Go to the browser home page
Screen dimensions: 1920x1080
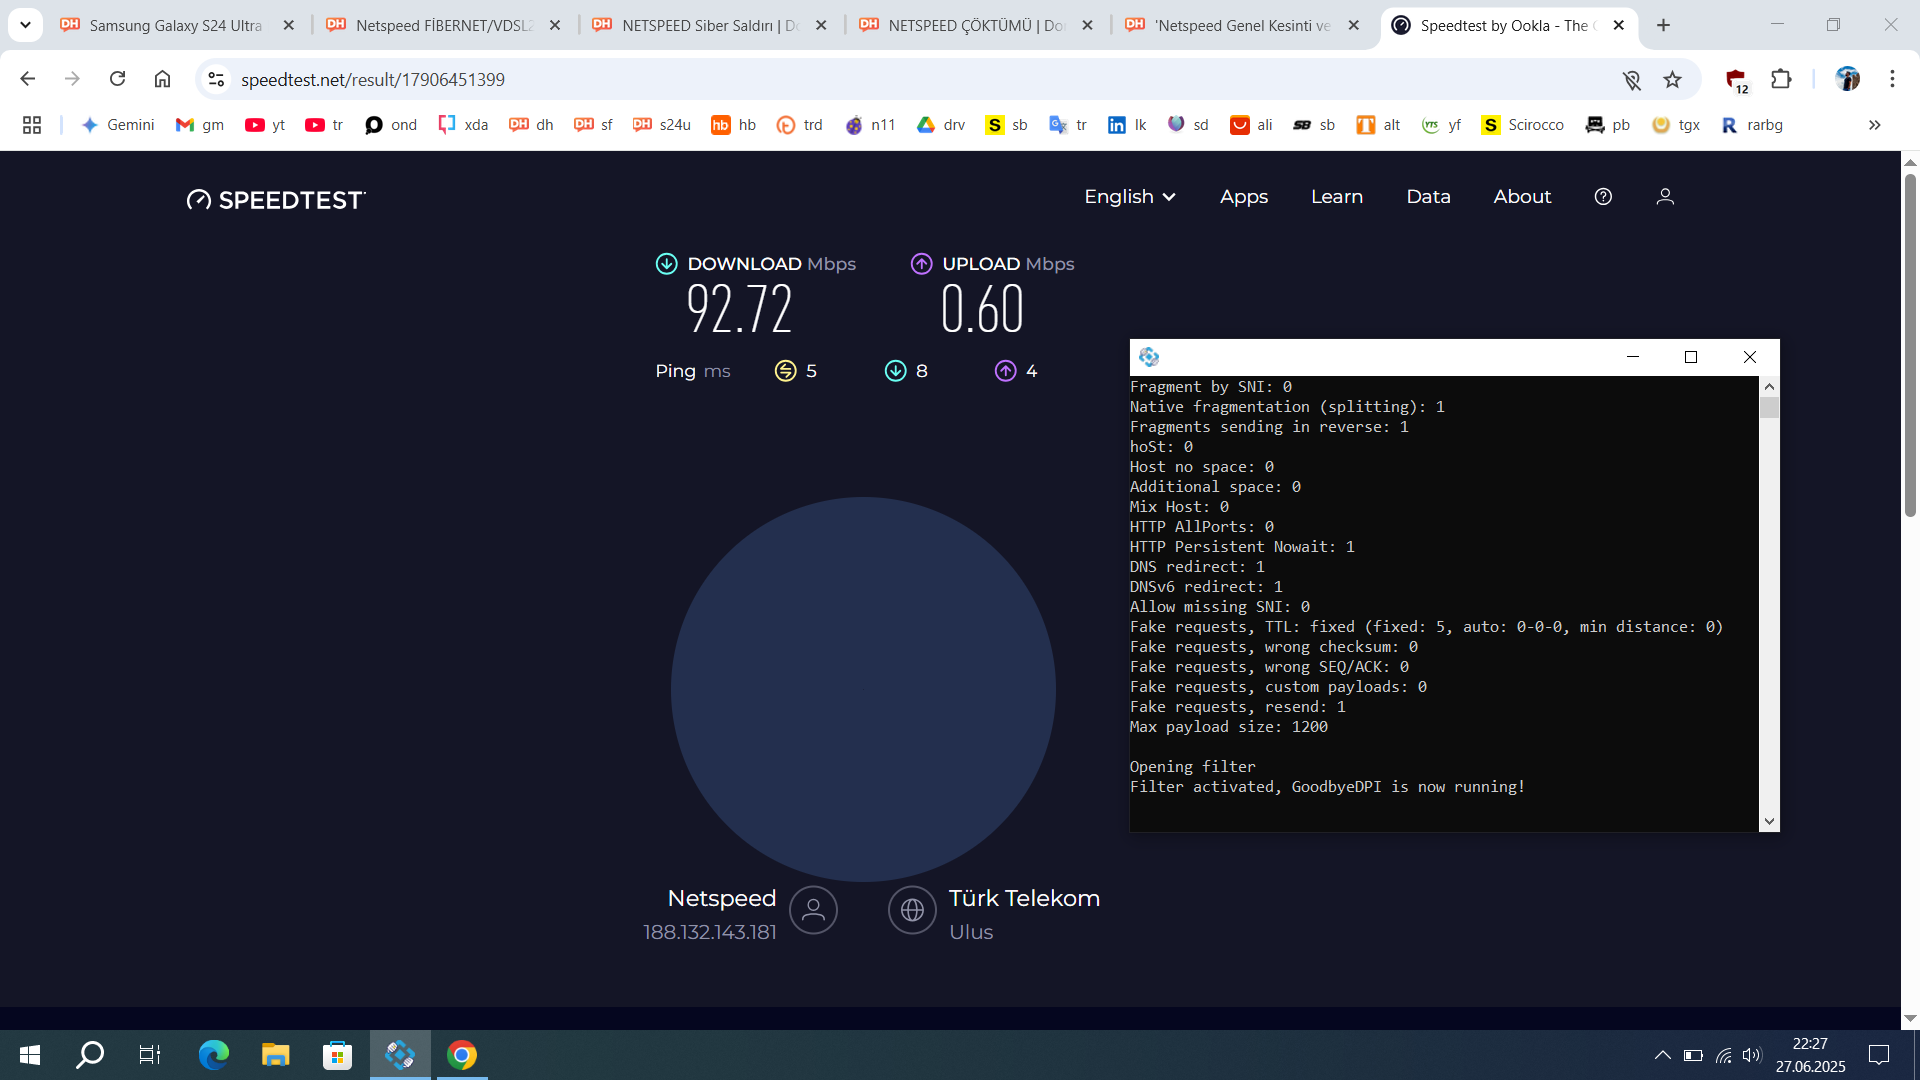point(162,79)
